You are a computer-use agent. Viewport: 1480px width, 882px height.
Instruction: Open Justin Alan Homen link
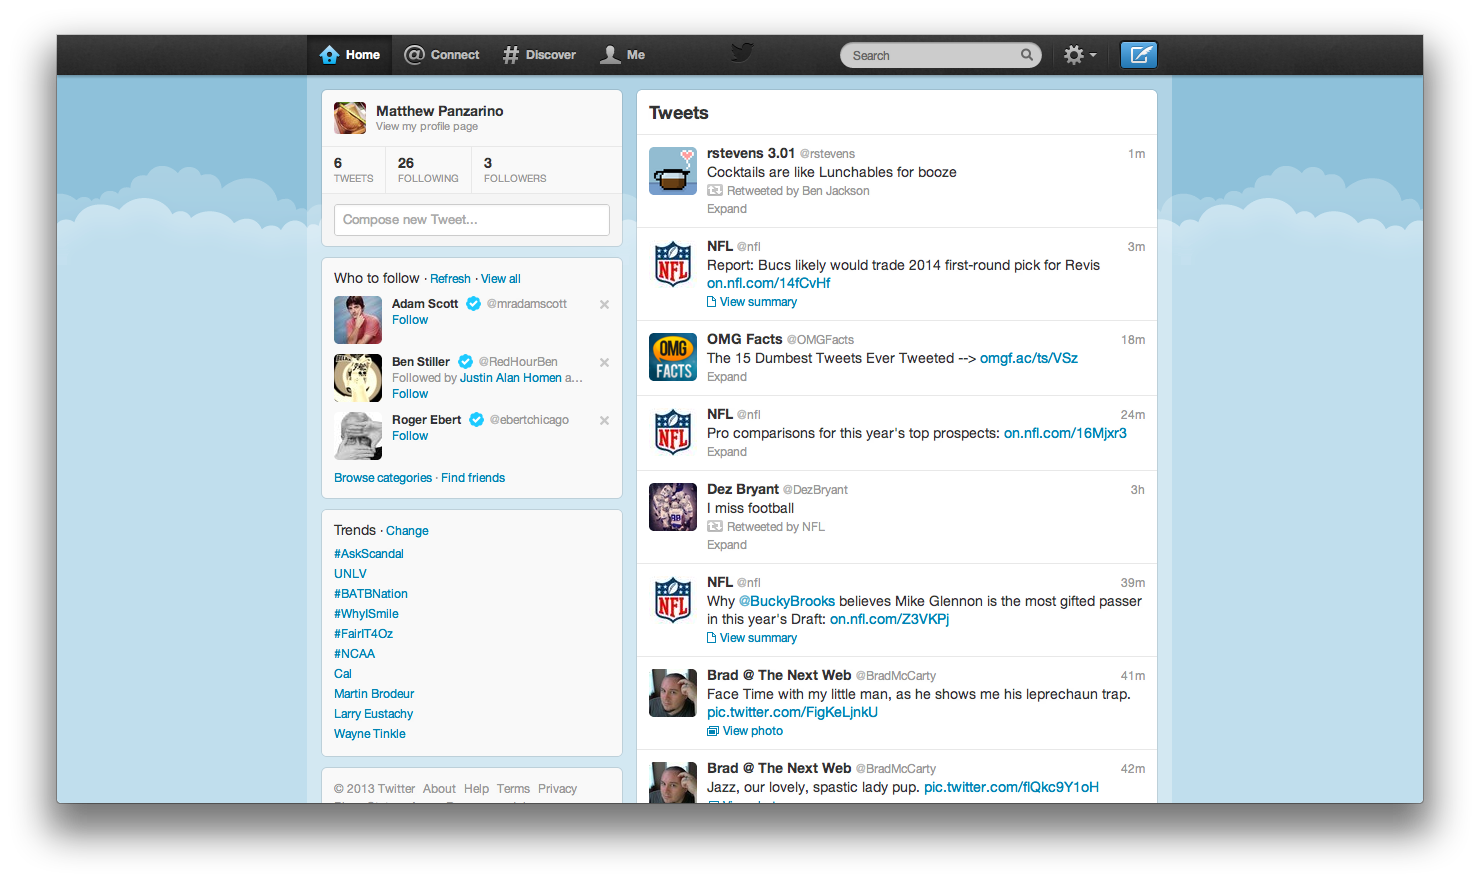[511, 378]
